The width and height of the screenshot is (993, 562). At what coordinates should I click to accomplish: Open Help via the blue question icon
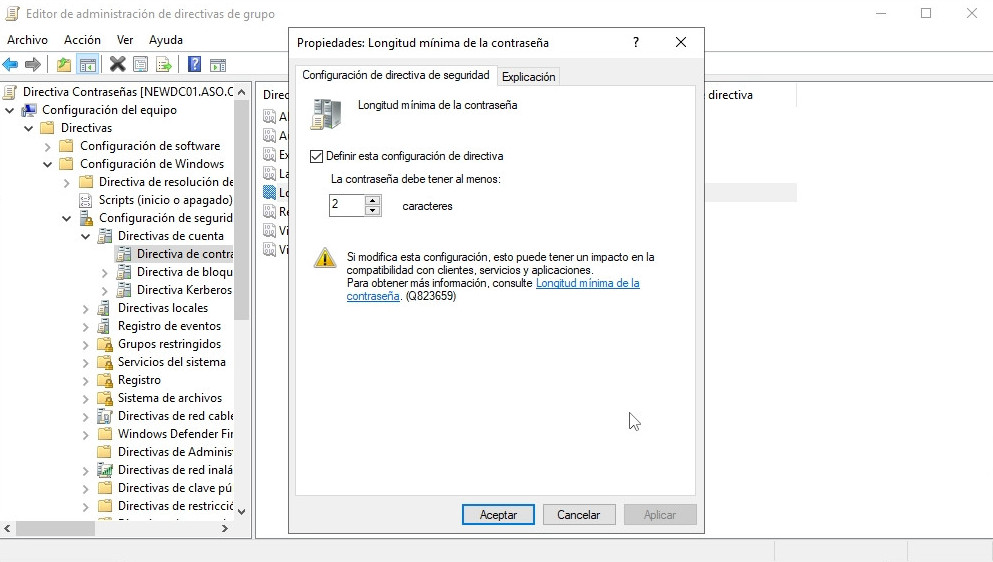(x=195, y=65)
